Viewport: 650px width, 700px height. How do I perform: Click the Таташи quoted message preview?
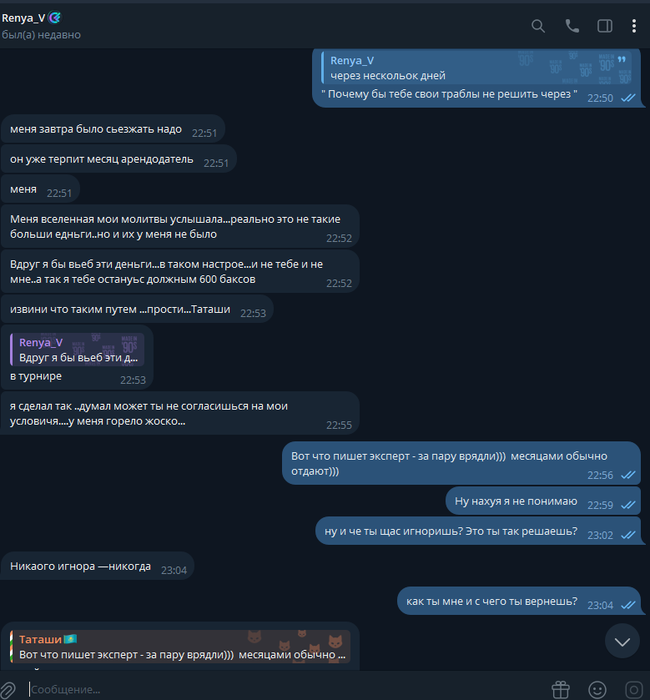(x=180, y=647)
